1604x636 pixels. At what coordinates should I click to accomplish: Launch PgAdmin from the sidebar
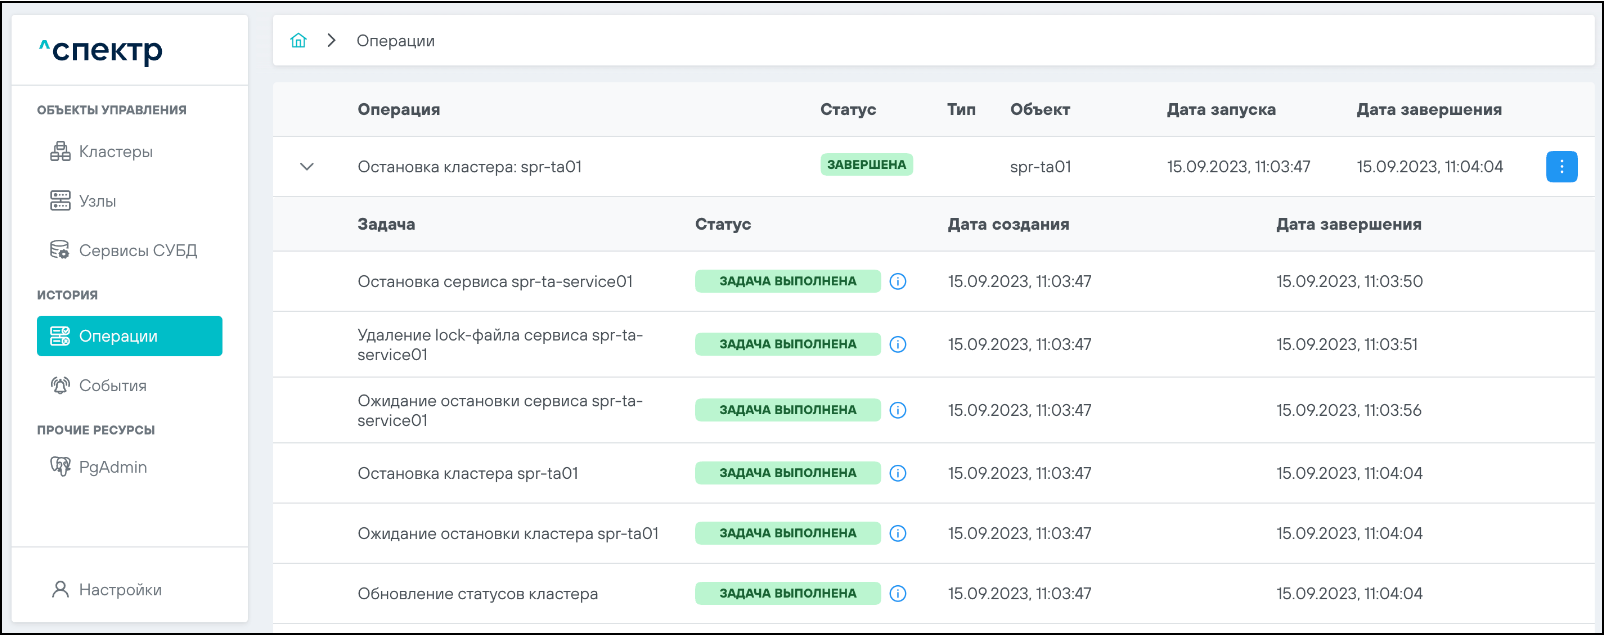click(112, 467)
